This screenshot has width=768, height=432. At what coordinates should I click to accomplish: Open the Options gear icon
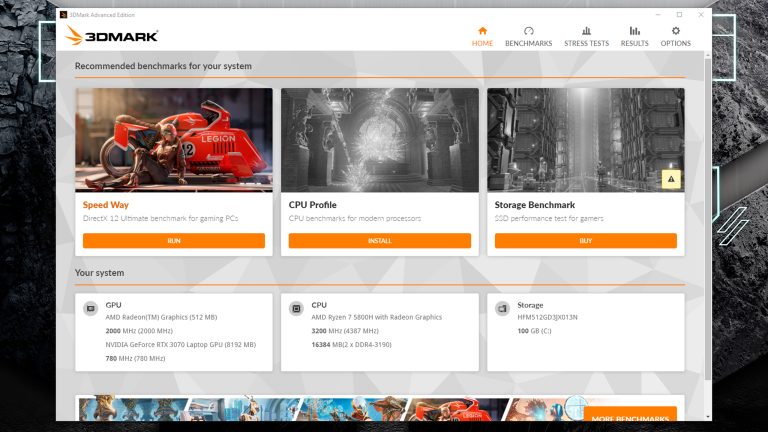coord(675,31)
